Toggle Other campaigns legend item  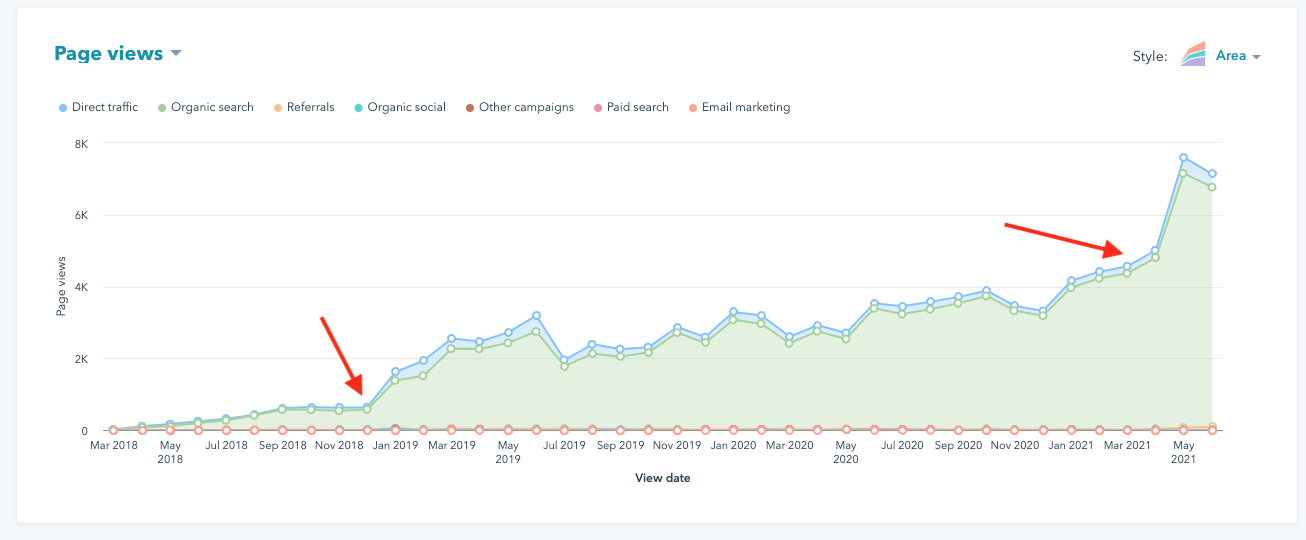(526, 107)
